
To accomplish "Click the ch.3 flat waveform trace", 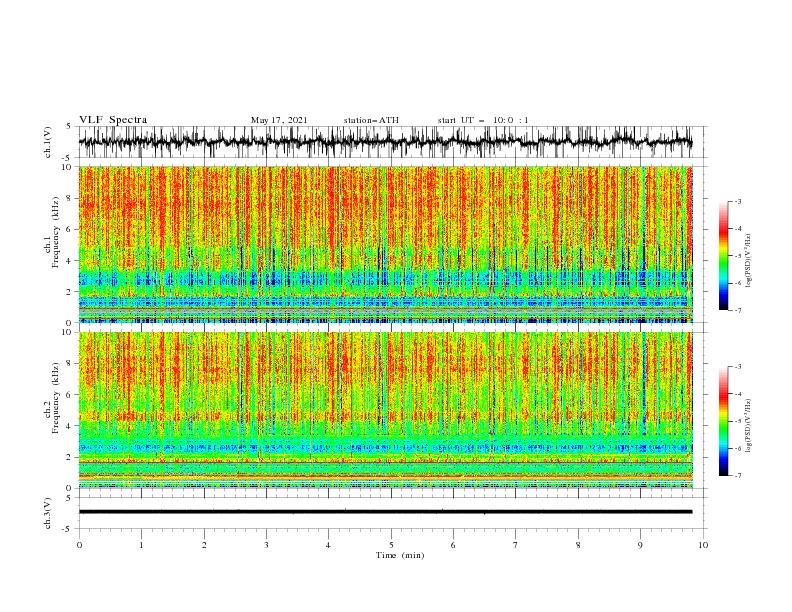I will [x=385, y=512].
